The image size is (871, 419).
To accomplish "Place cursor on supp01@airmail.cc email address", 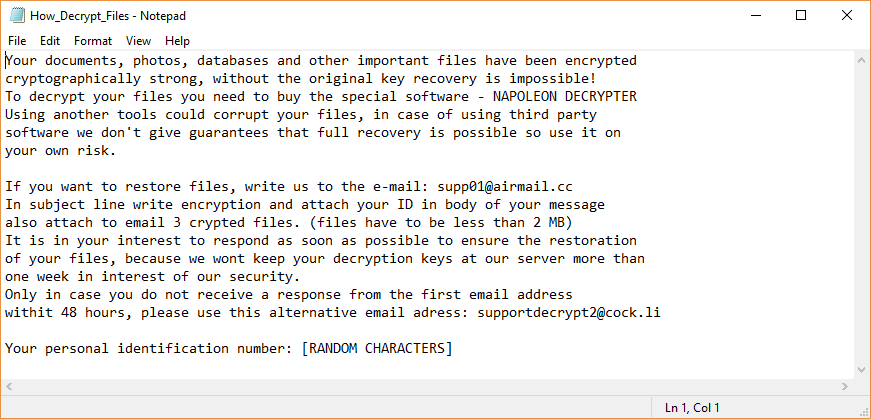I will (x=507, y=187).
